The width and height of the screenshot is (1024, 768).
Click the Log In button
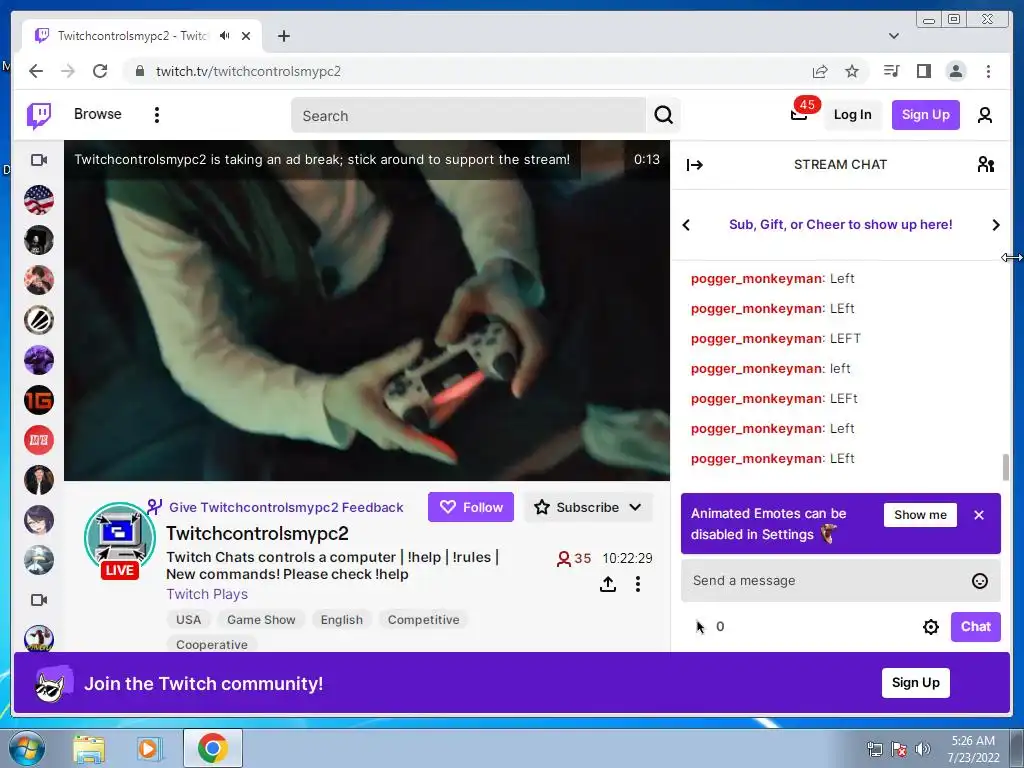(852, 115)
